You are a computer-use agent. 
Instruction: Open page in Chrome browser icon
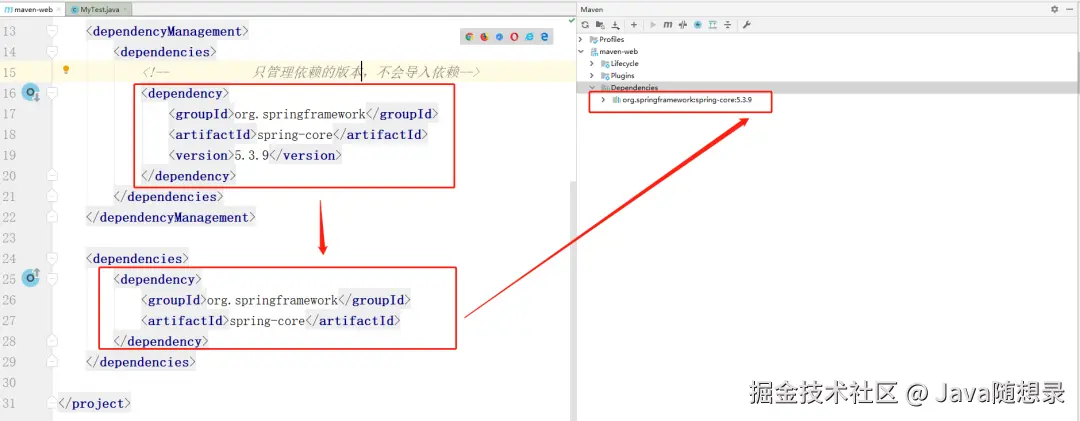tap(469, 37)
